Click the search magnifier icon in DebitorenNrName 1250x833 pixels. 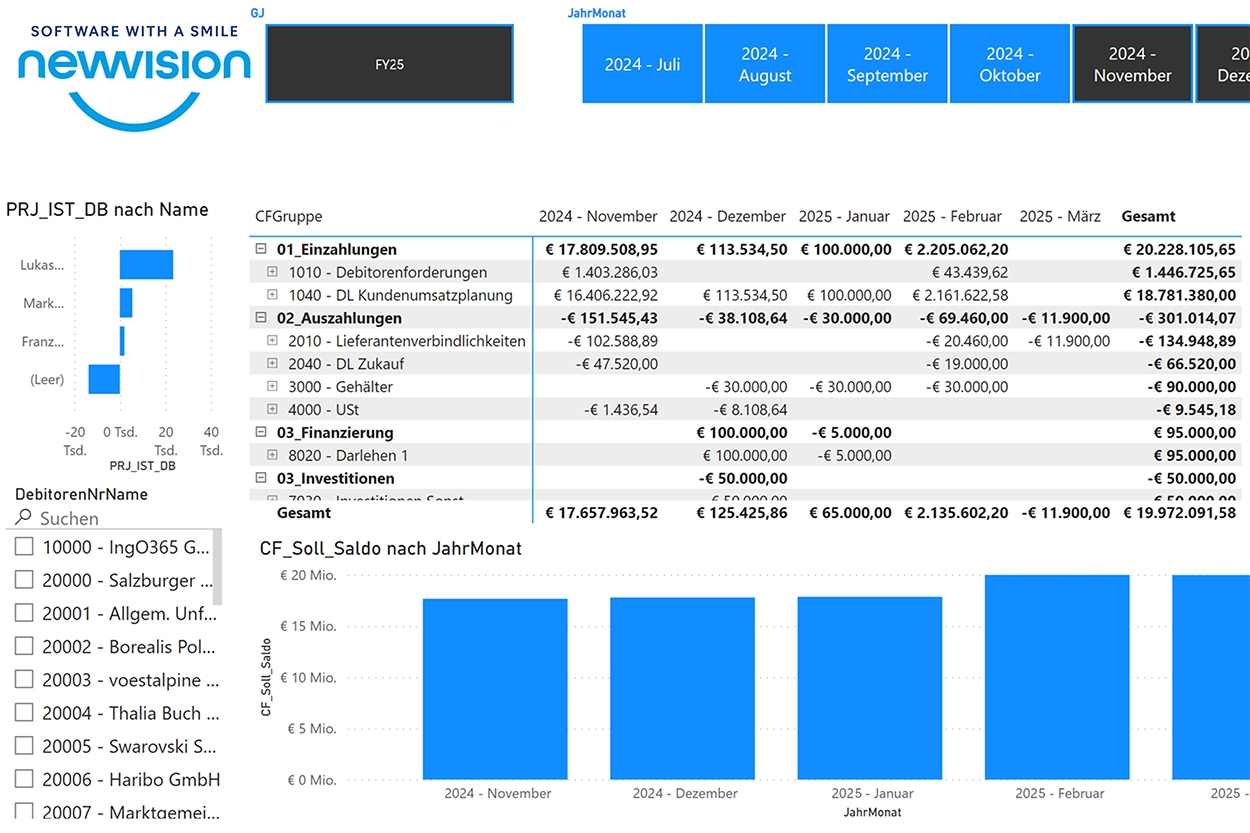24,518
